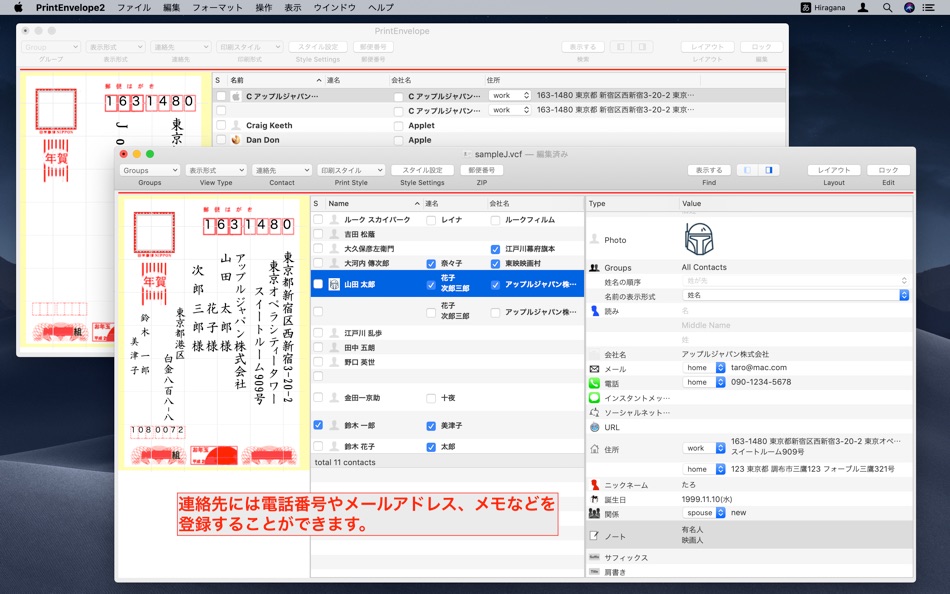Click the ロック Edit lock button

(x=888, y=170)
